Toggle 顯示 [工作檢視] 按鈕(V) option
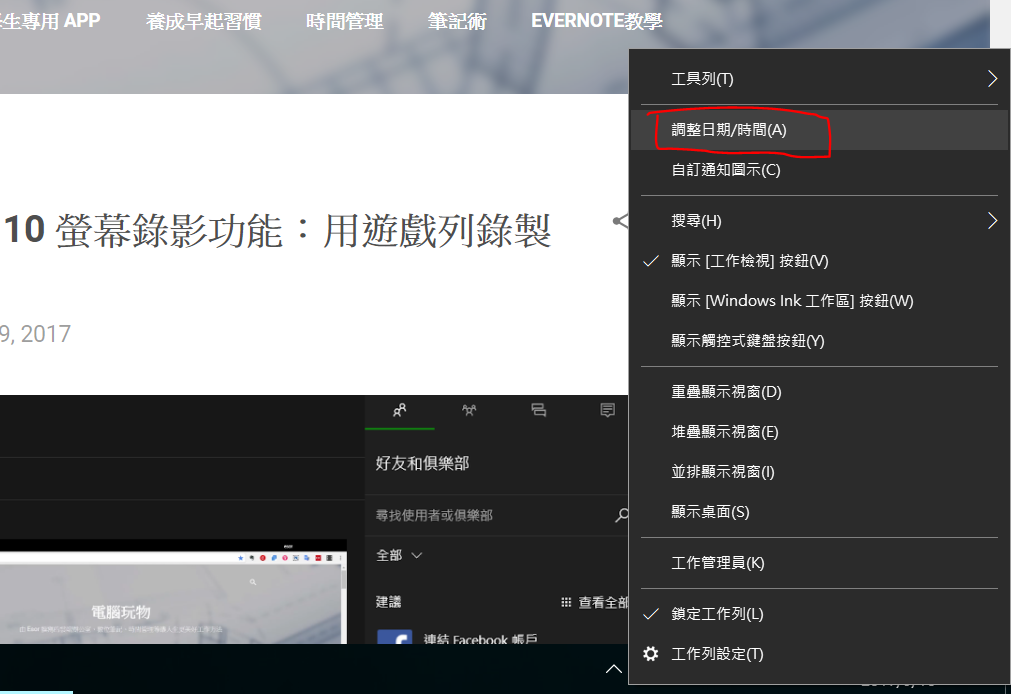The height and width of the screenshot is (694, 1011). (x=819, y=261)
